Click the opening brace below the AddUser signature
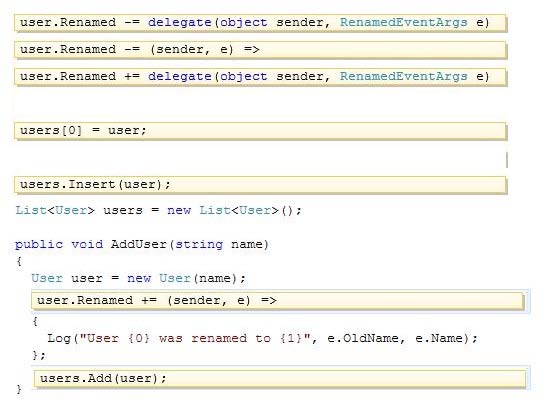This screenshot has height=404, width=548. [19, 261]
